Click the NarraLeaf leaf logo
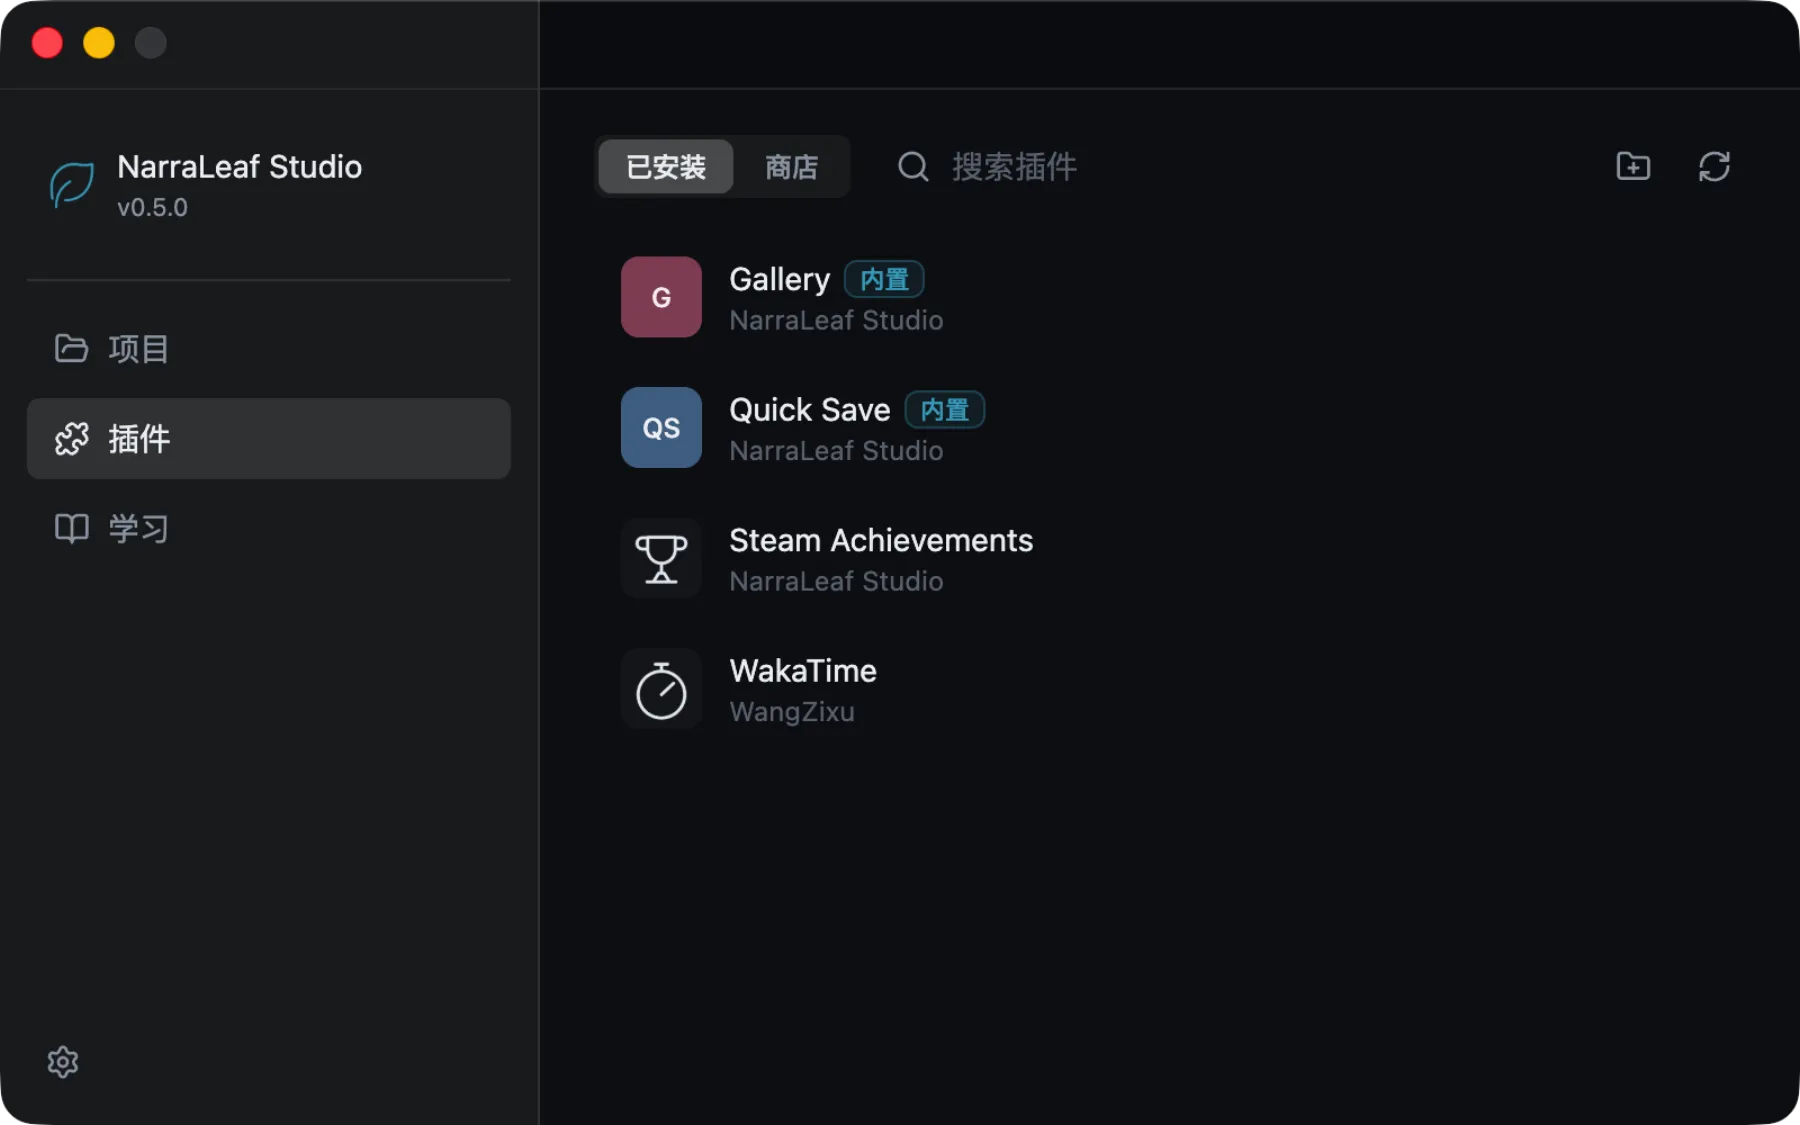 click(x=72, y=185)
